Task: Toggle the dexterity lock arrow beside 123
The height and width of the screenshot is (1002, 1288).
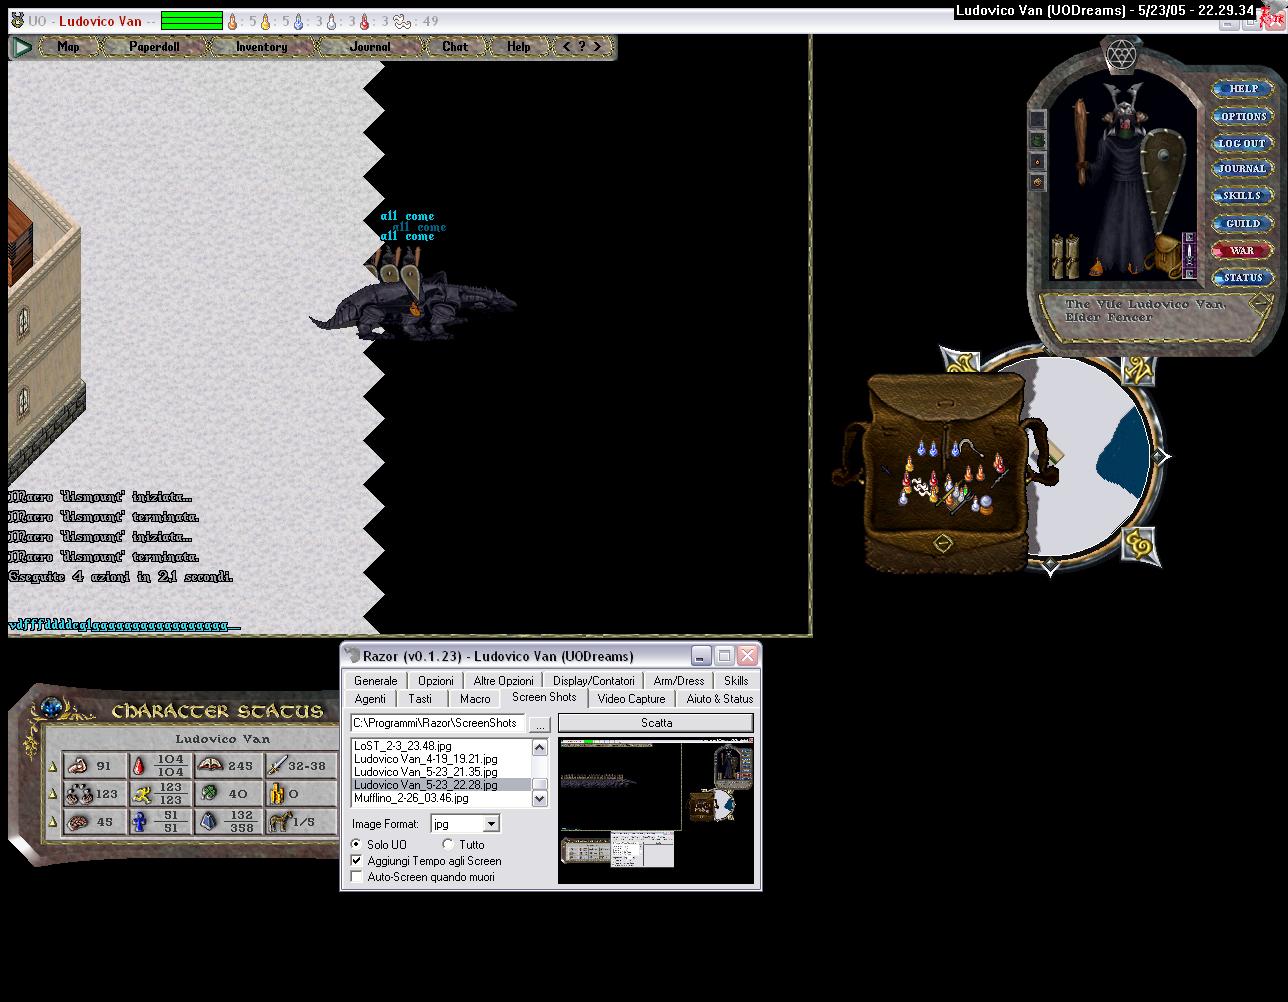Action: [53, 795]
